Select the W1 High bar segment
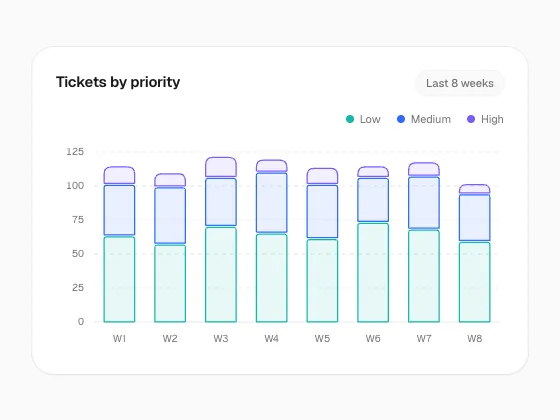Image resolution: width=560 pixels, height=420 pixels. coord(119,175)
